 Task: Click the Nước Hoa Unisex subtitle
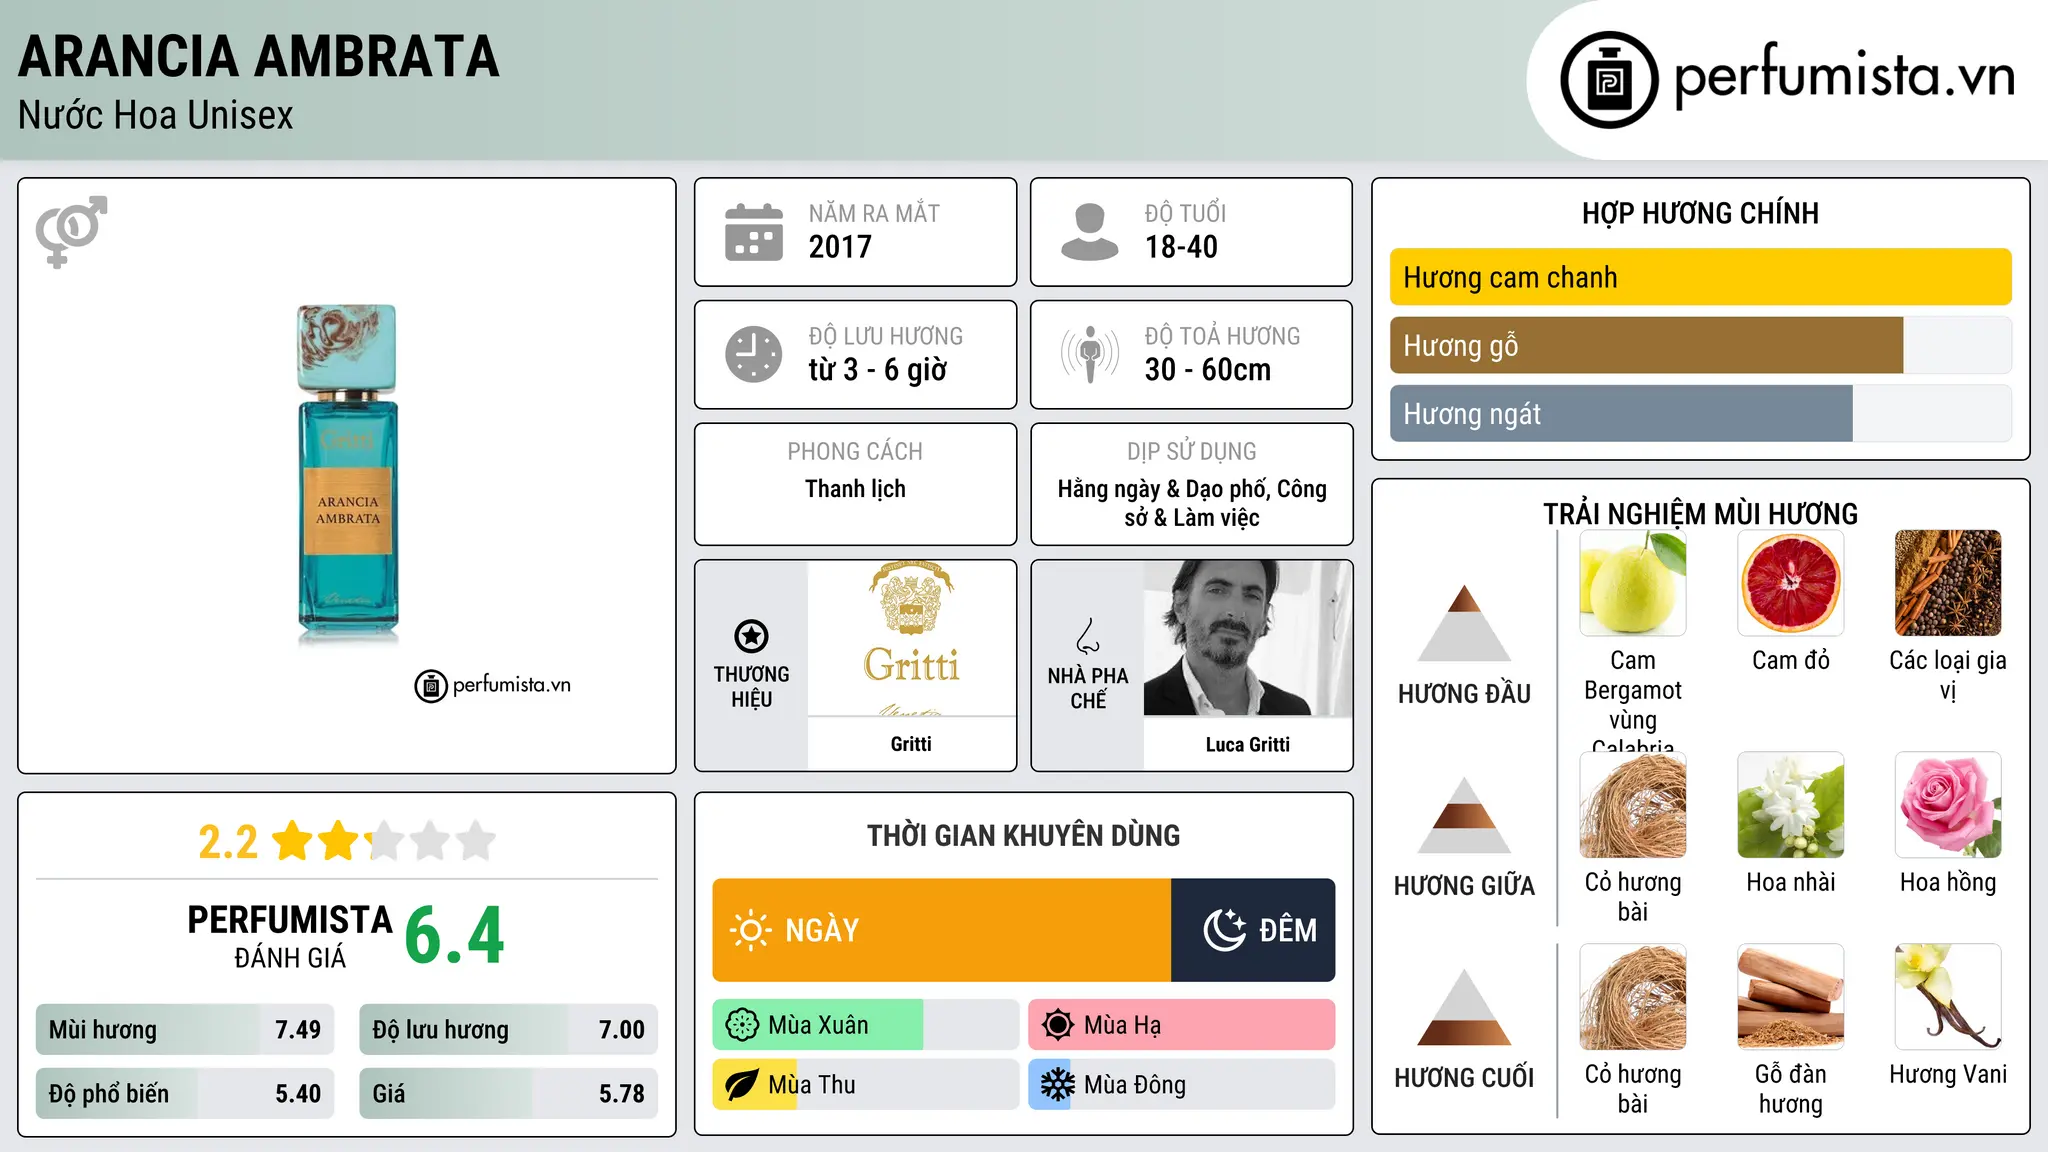pos(156,115)
